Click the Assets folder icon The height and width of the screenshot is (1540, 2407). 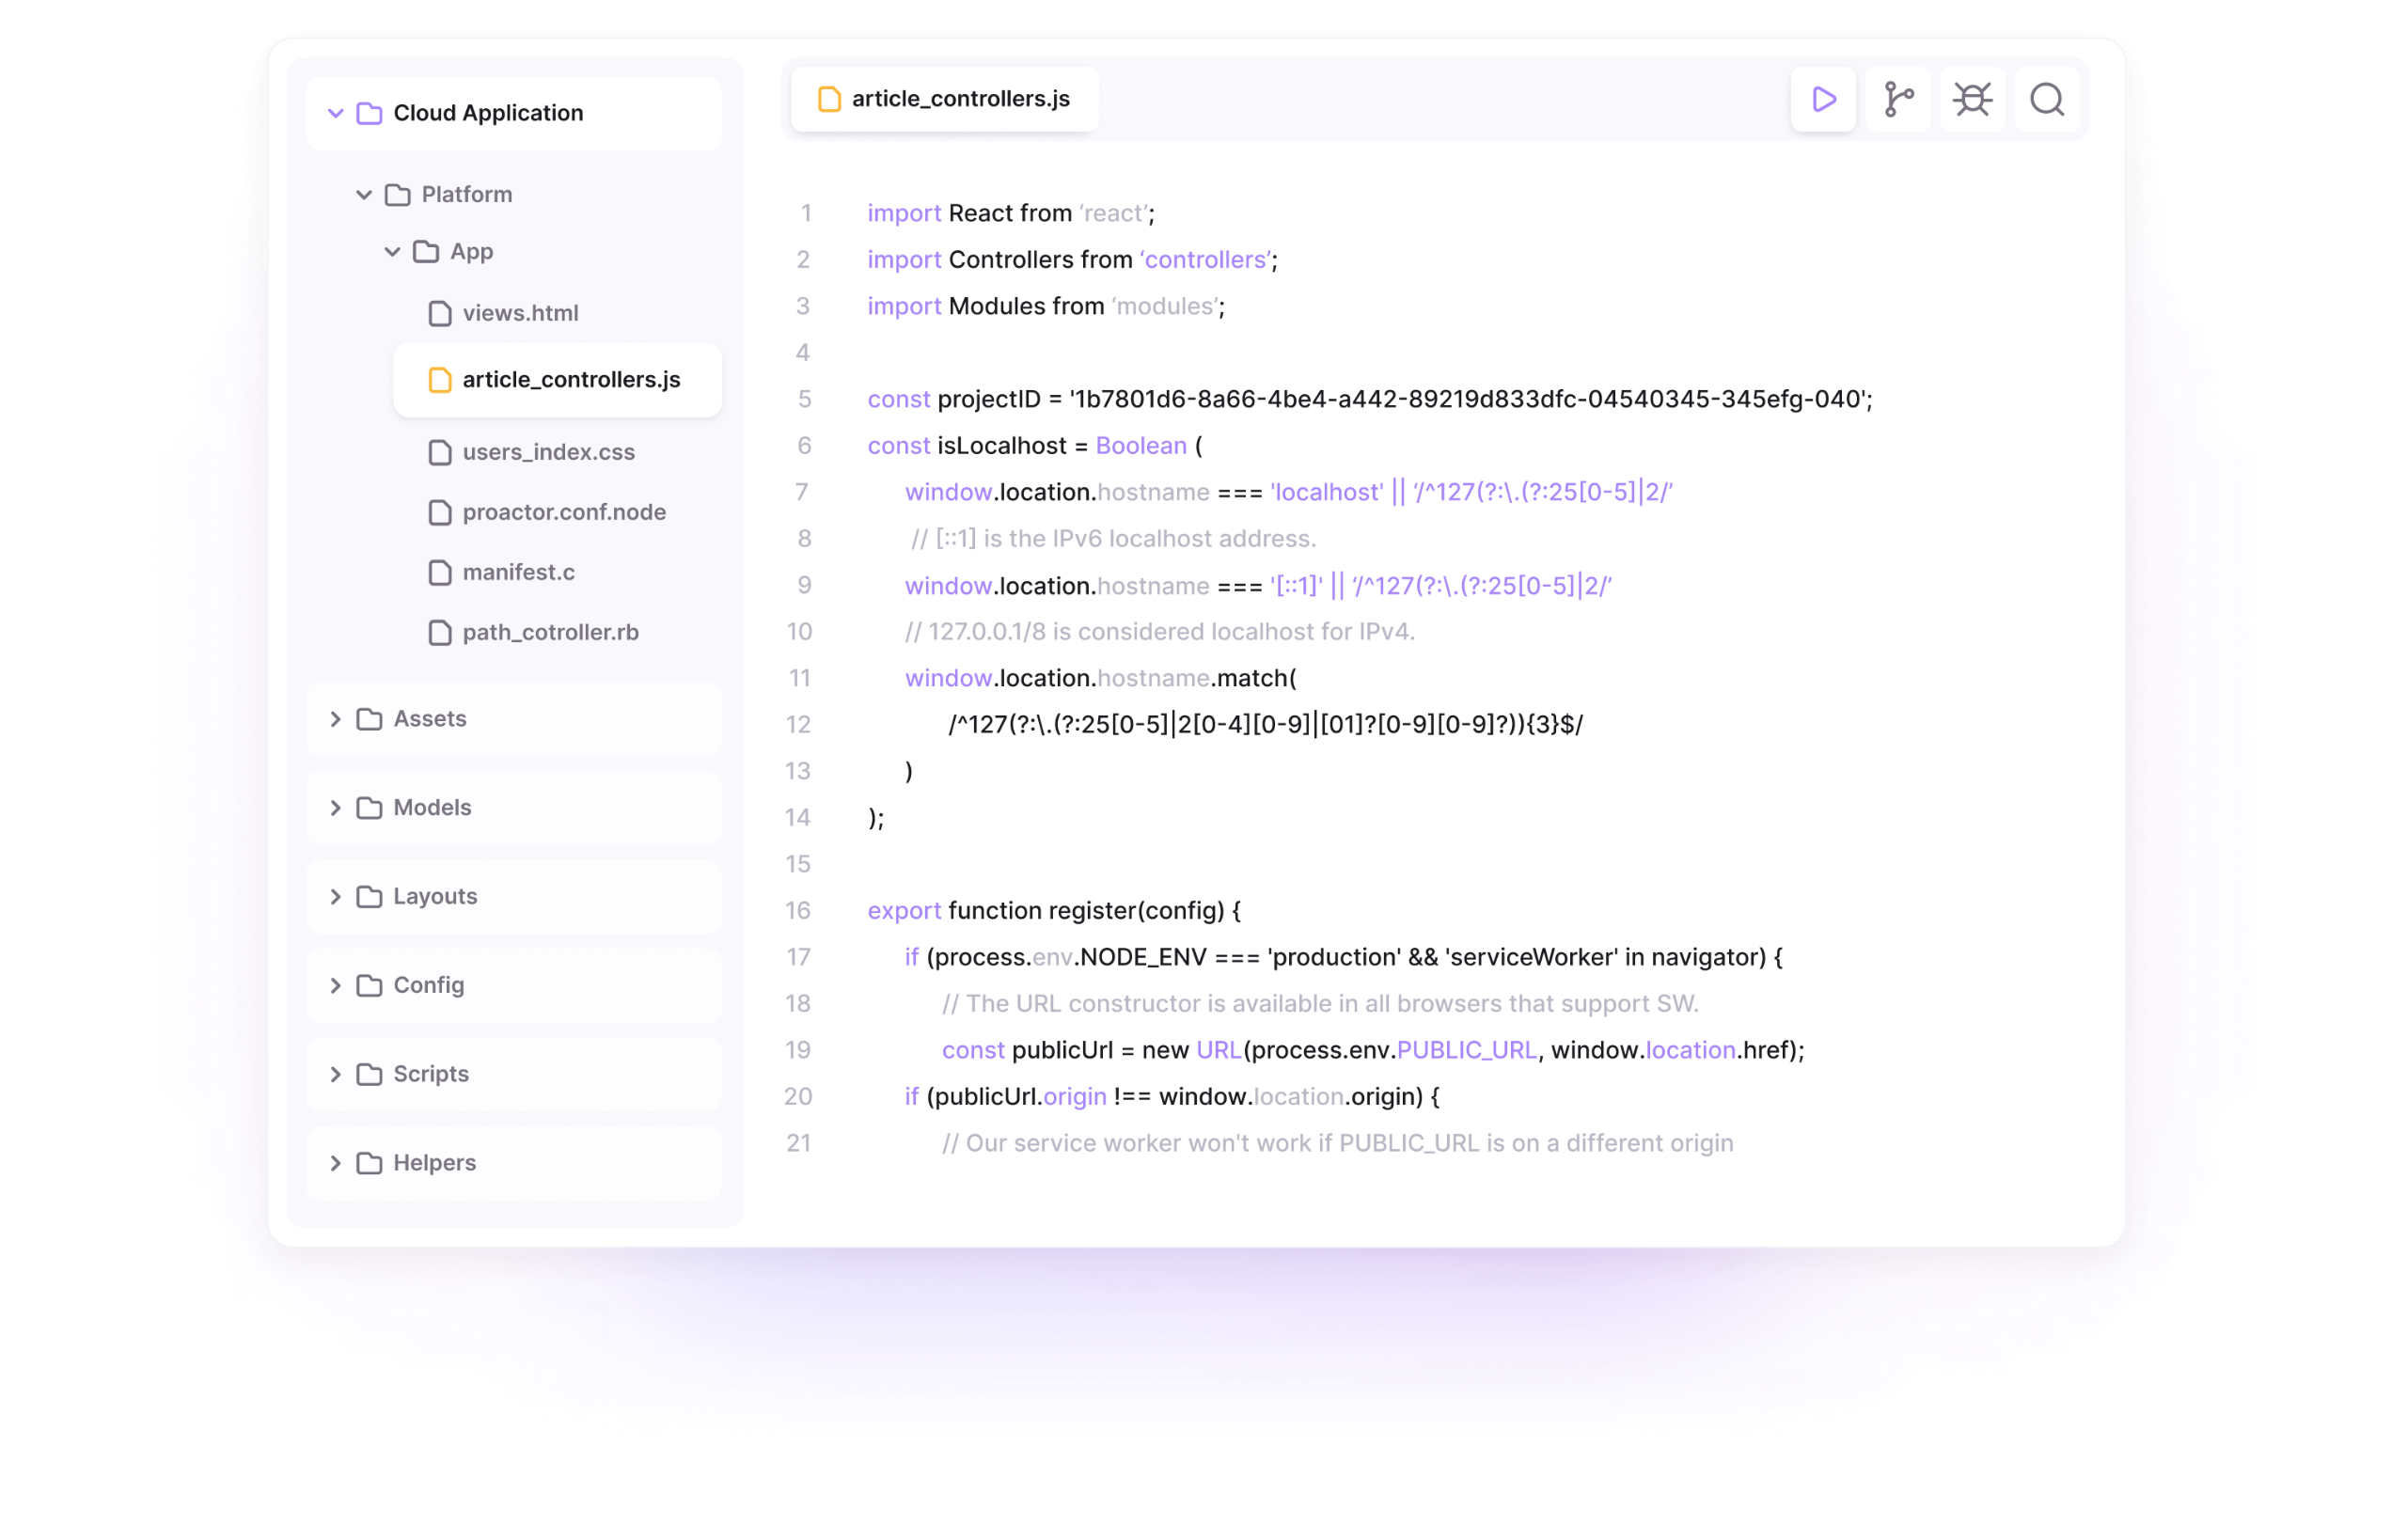click(x=370, y=719)
